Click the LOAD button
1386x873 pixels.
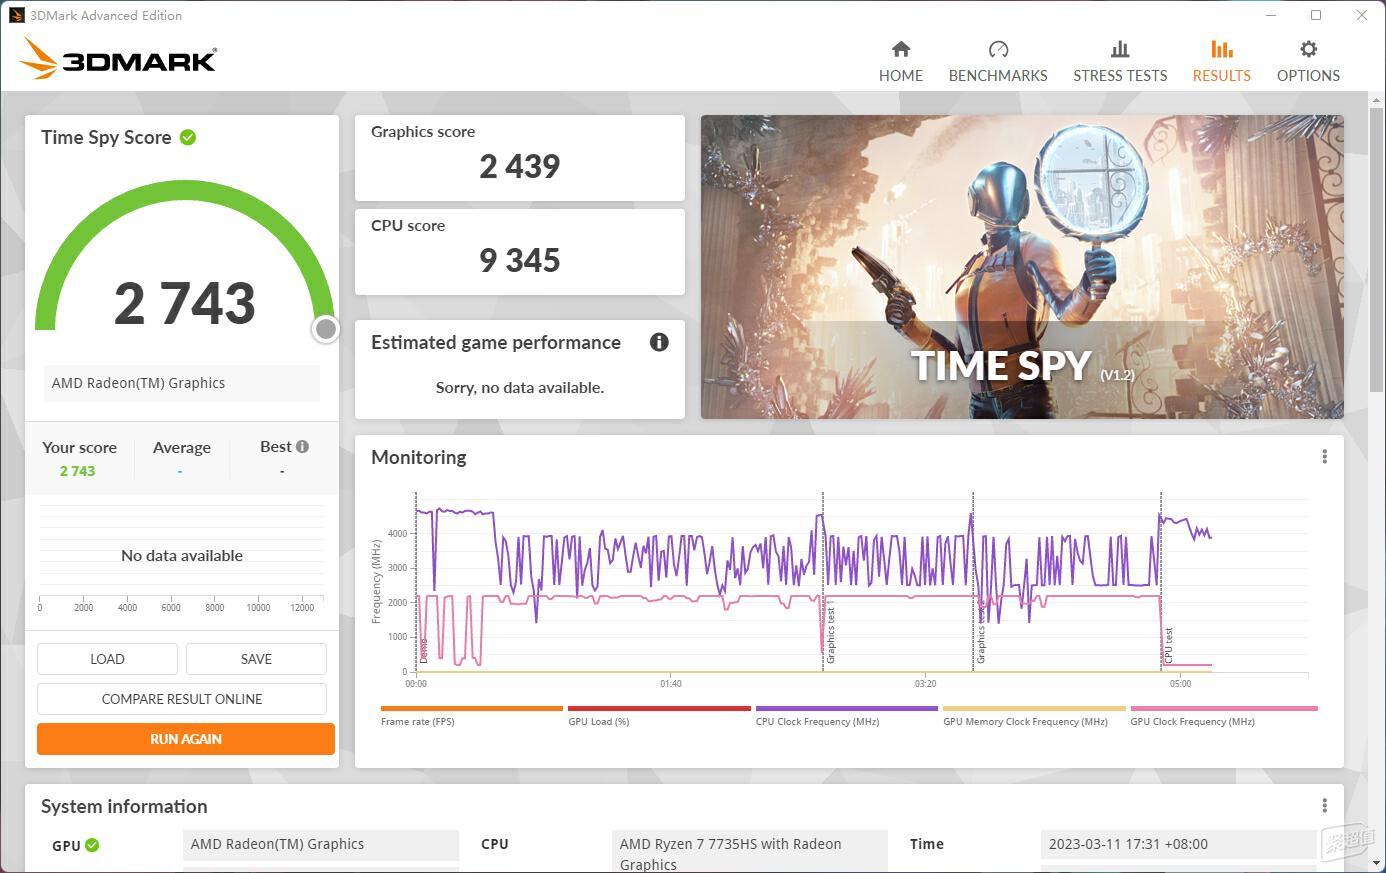coord(107,659)
